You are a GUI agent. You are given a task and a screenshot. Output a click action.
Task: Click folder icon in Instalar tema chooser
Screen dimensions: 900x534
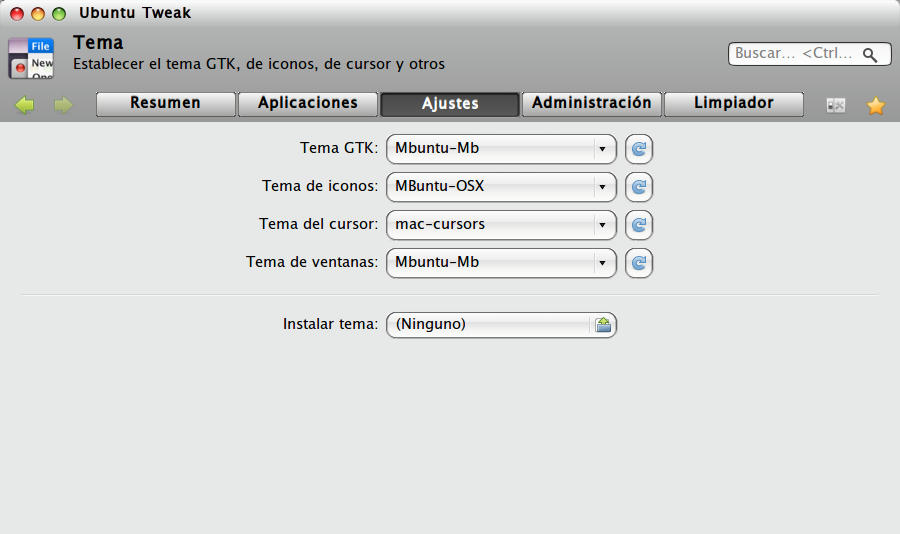coord(603,325)
